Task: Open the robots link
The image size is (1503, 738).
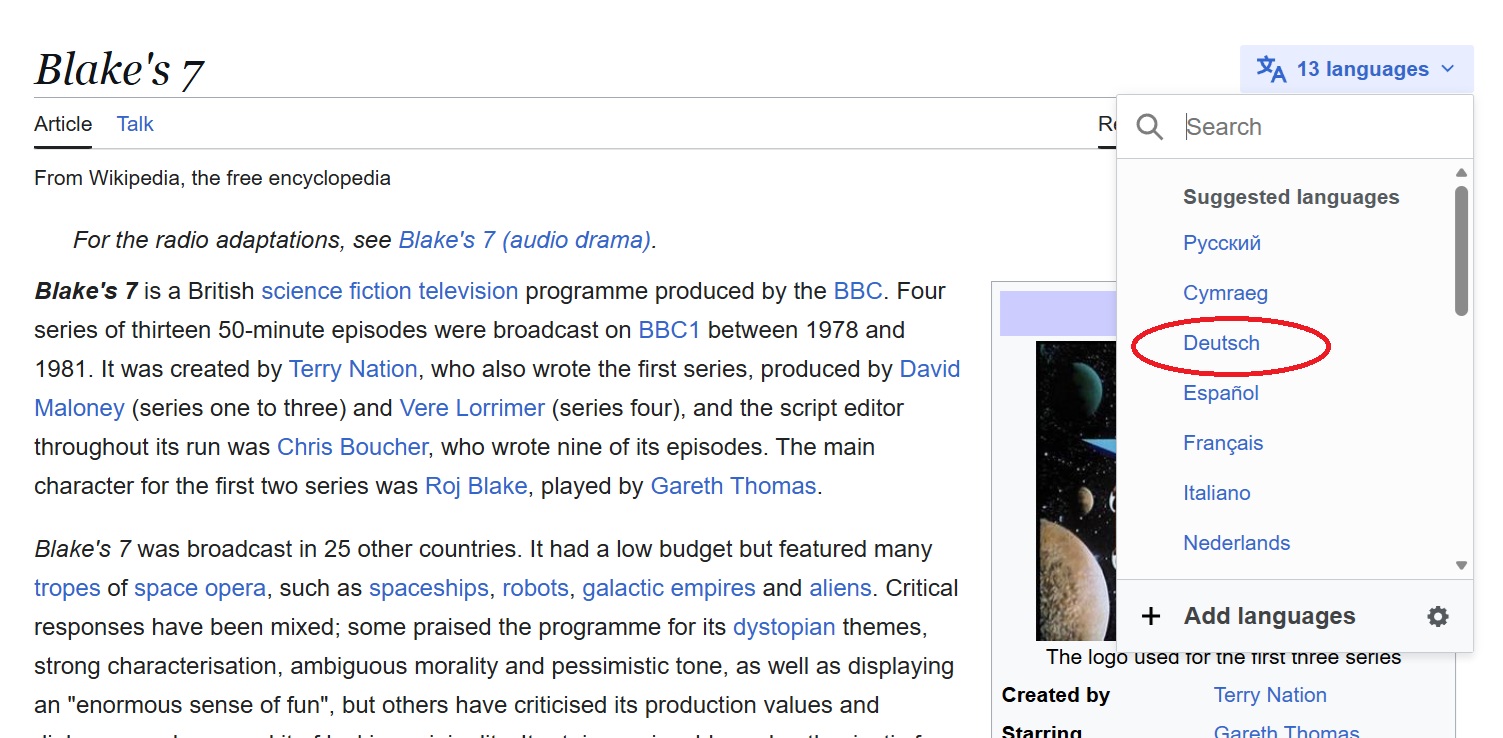Action: (x=535, y=588)
